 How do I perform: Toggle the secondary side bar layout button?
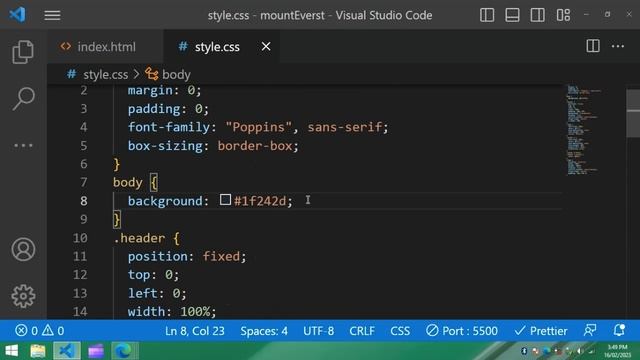pos(538,15)
